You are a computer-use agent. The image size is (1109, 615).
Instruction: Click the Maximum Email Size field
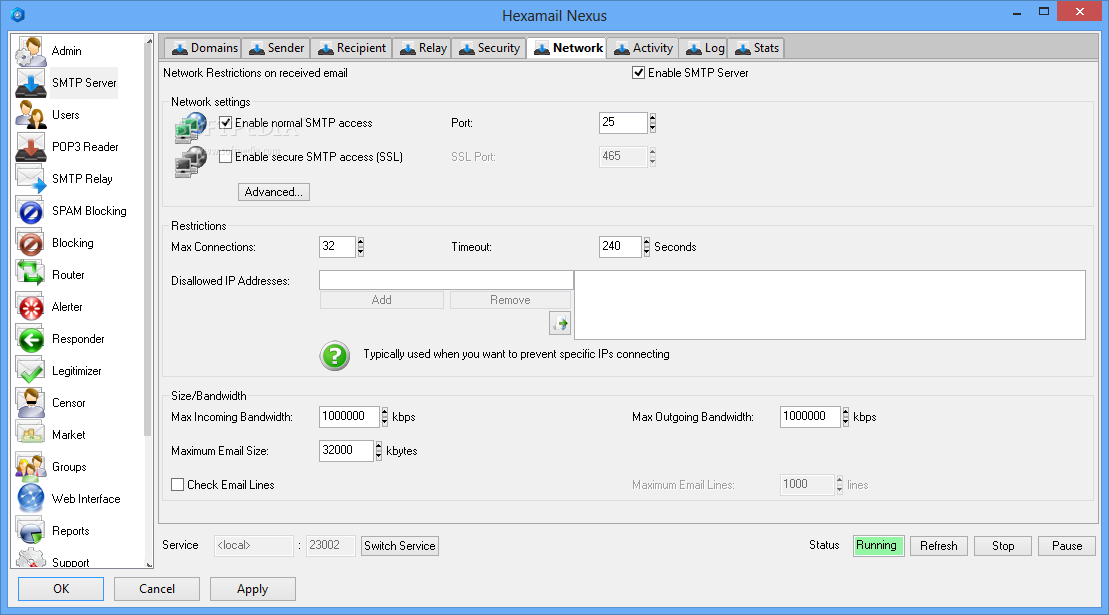click(x=347, y=451)
